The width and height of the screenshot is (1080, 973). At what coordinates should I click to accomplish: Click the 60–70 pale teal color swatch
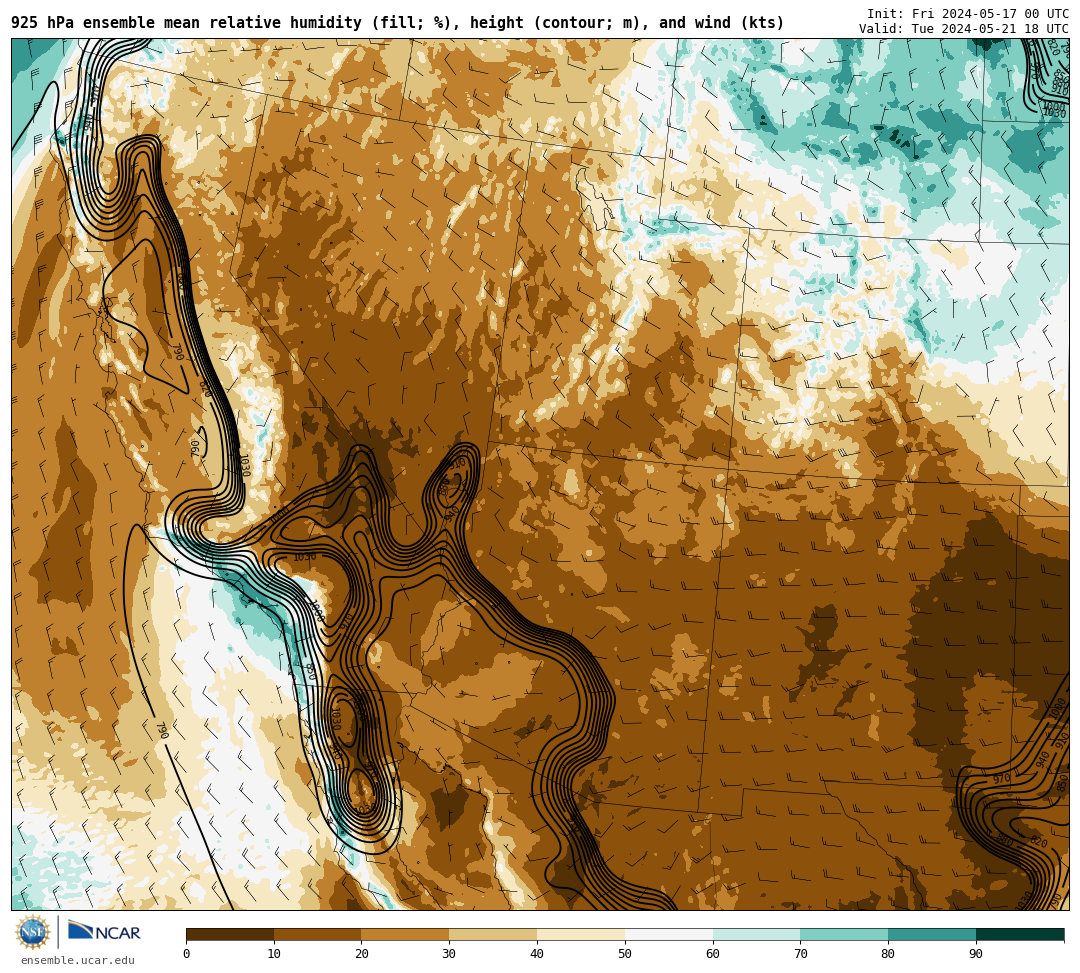[757, 934]
